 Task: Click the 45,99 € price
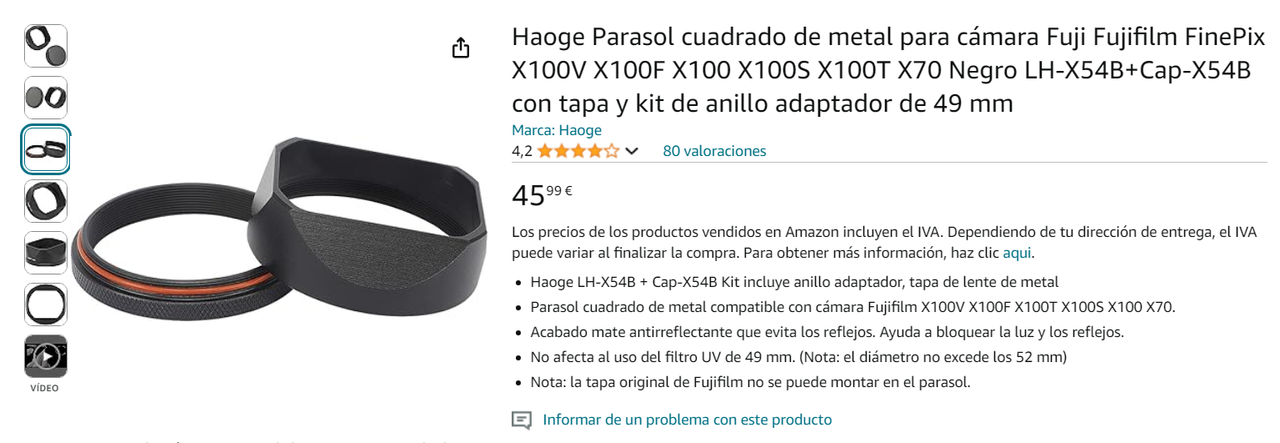(542, 195)
